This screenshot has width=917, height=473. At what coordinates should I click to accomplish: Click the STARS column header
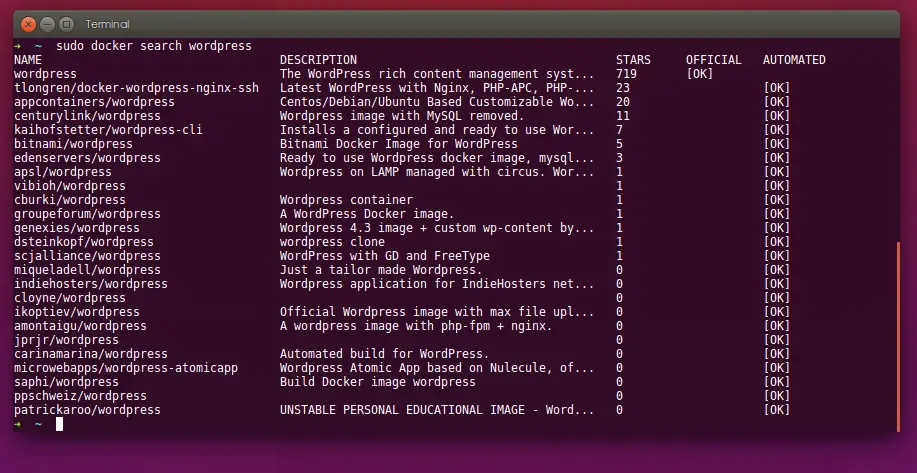point(633,60)
